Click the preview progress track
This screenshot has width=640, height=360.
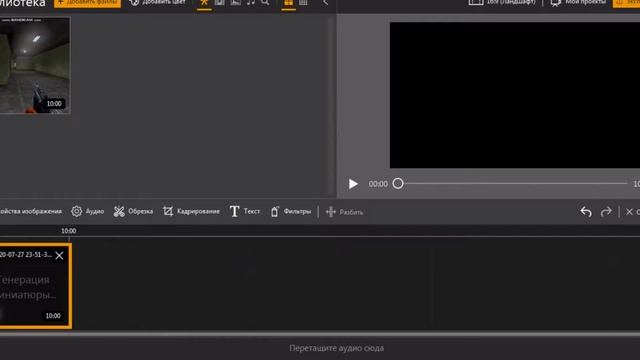[514, 183]
